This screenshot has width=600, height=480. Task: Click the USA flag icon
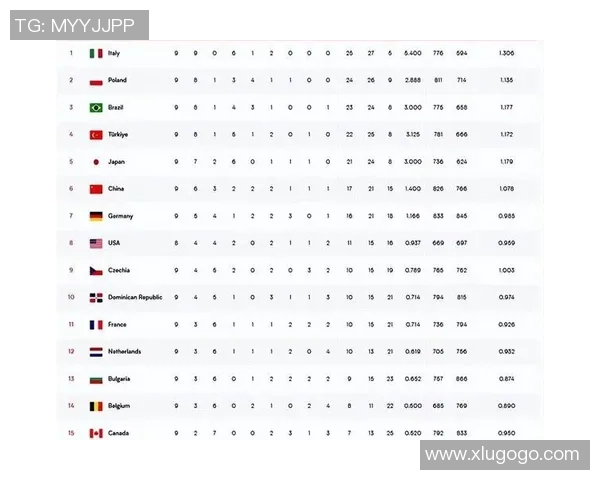pos(96,243)
